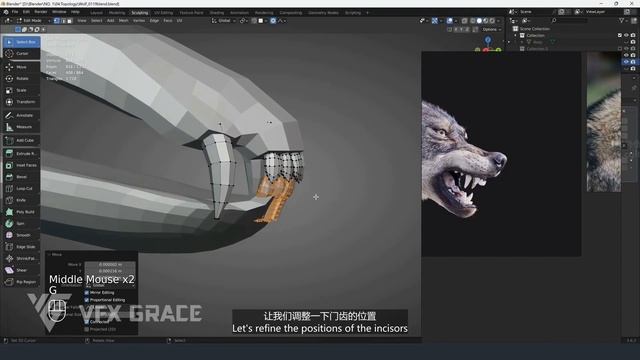Uncheck the Mirror Editing checkbox
Viewport: 640px width, 360px height.
pos(87,293)
